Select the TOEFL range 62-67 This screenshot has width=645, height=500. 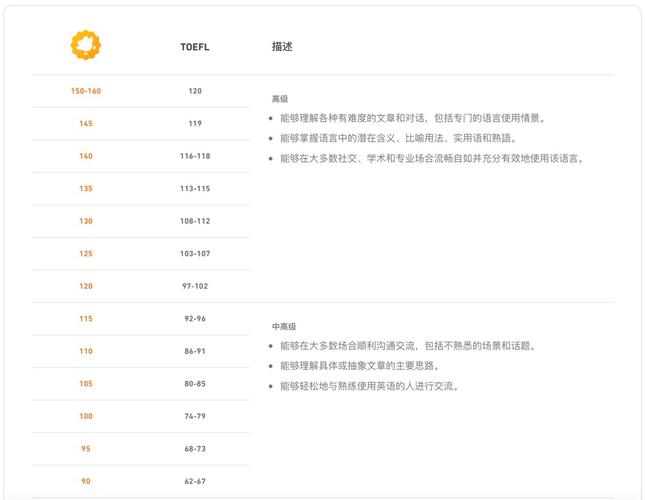[195, 481]
